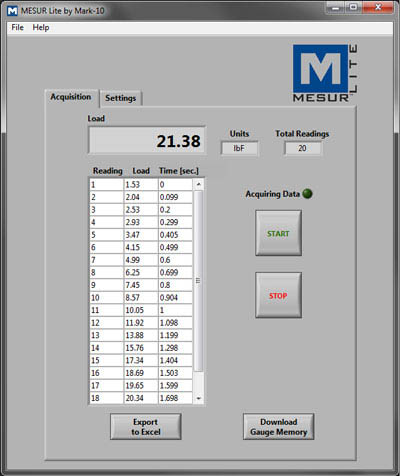Image resolution: width=400 pixels, height=476 pixels.
Task: Select reading row 11 with load 10.05
Action: [141, 310]
